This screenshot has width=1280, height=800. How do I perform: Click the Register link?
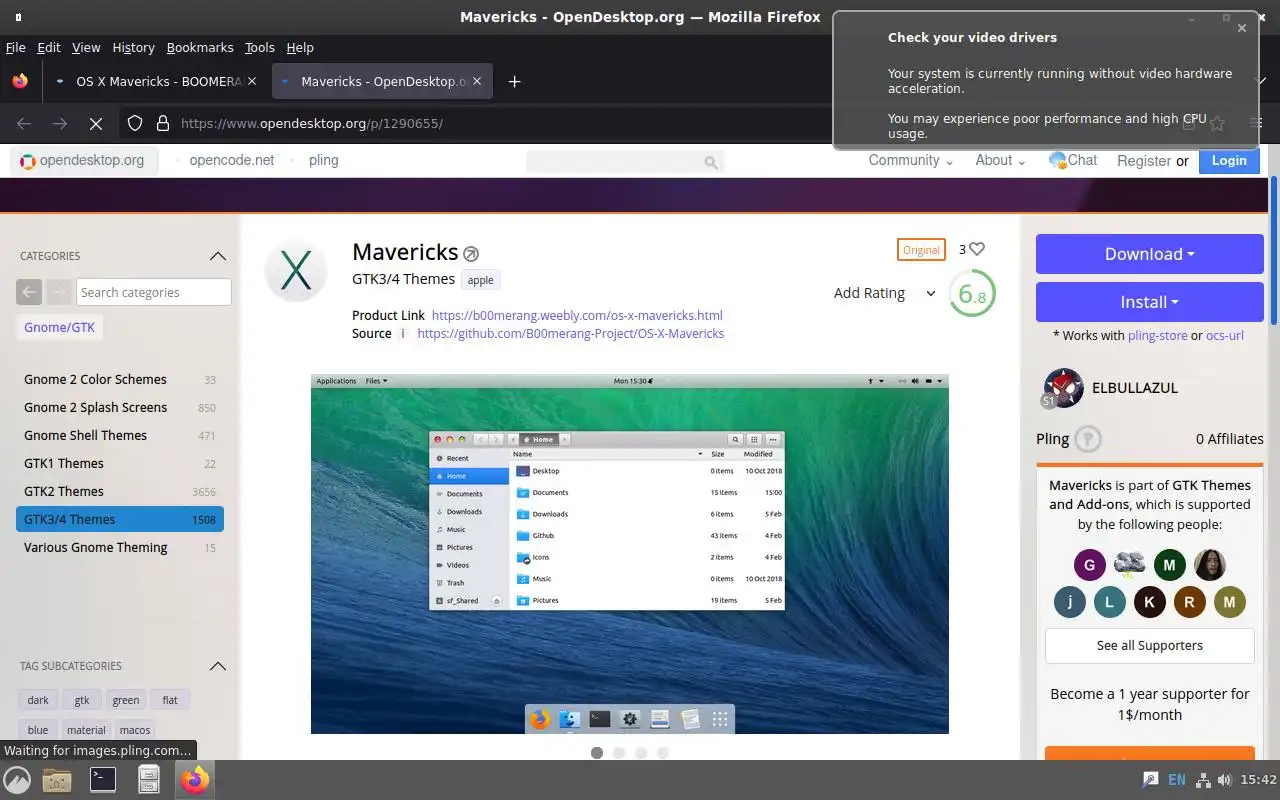coord(1144,161)
